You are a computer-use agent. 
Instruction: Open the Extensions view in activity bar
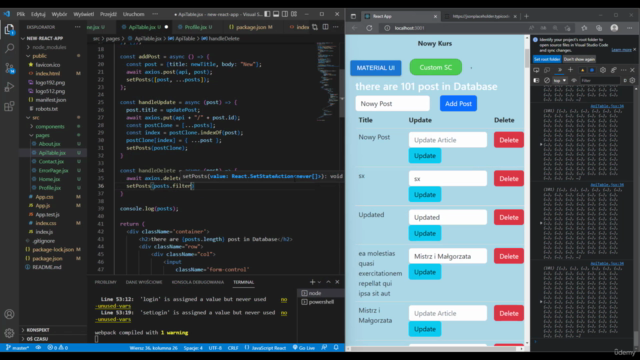[9, 107]
